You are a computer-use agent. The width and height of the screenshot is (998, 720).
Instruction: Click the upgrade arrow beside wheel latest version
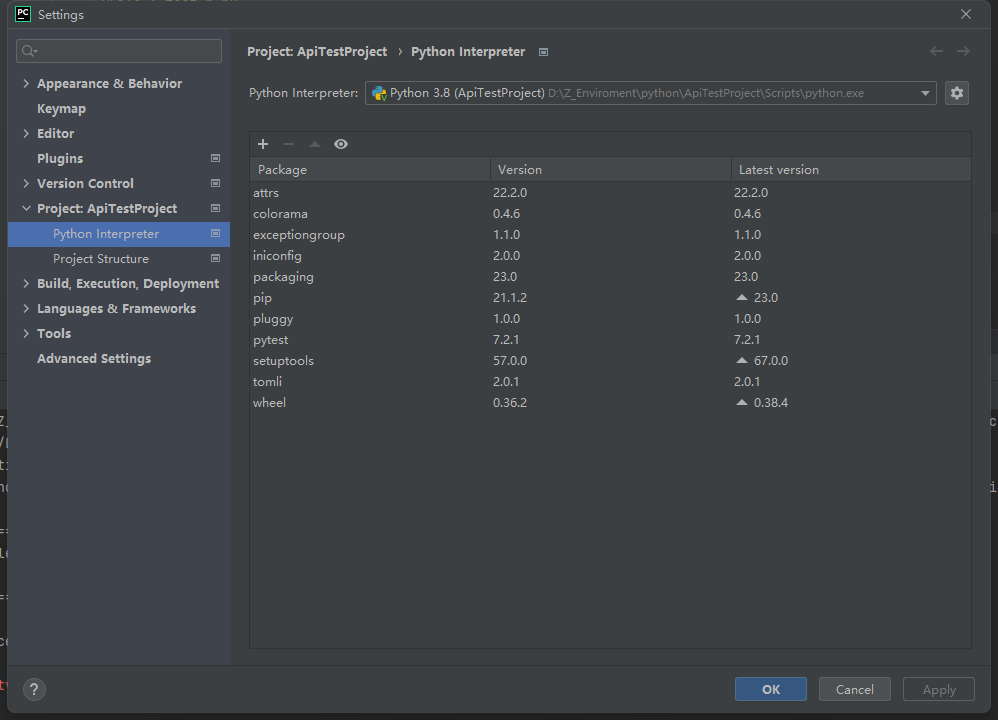pyautogui.click(x=741, y=402)
